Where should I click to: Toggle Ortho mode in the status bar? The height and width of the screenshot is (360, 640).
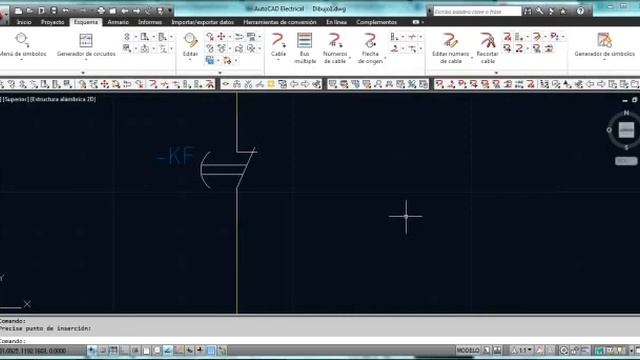(124, 350)
